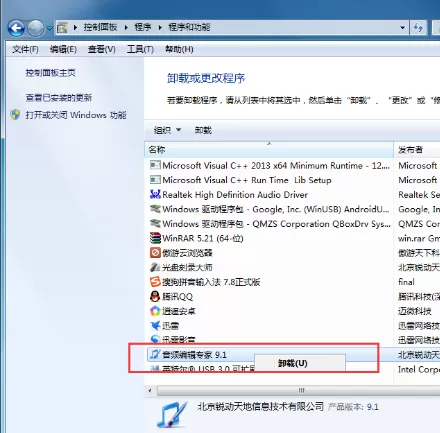This screenshot has height=433, width=440.
Task: Open the 帮助(H) menu
Action: point(179,50)
